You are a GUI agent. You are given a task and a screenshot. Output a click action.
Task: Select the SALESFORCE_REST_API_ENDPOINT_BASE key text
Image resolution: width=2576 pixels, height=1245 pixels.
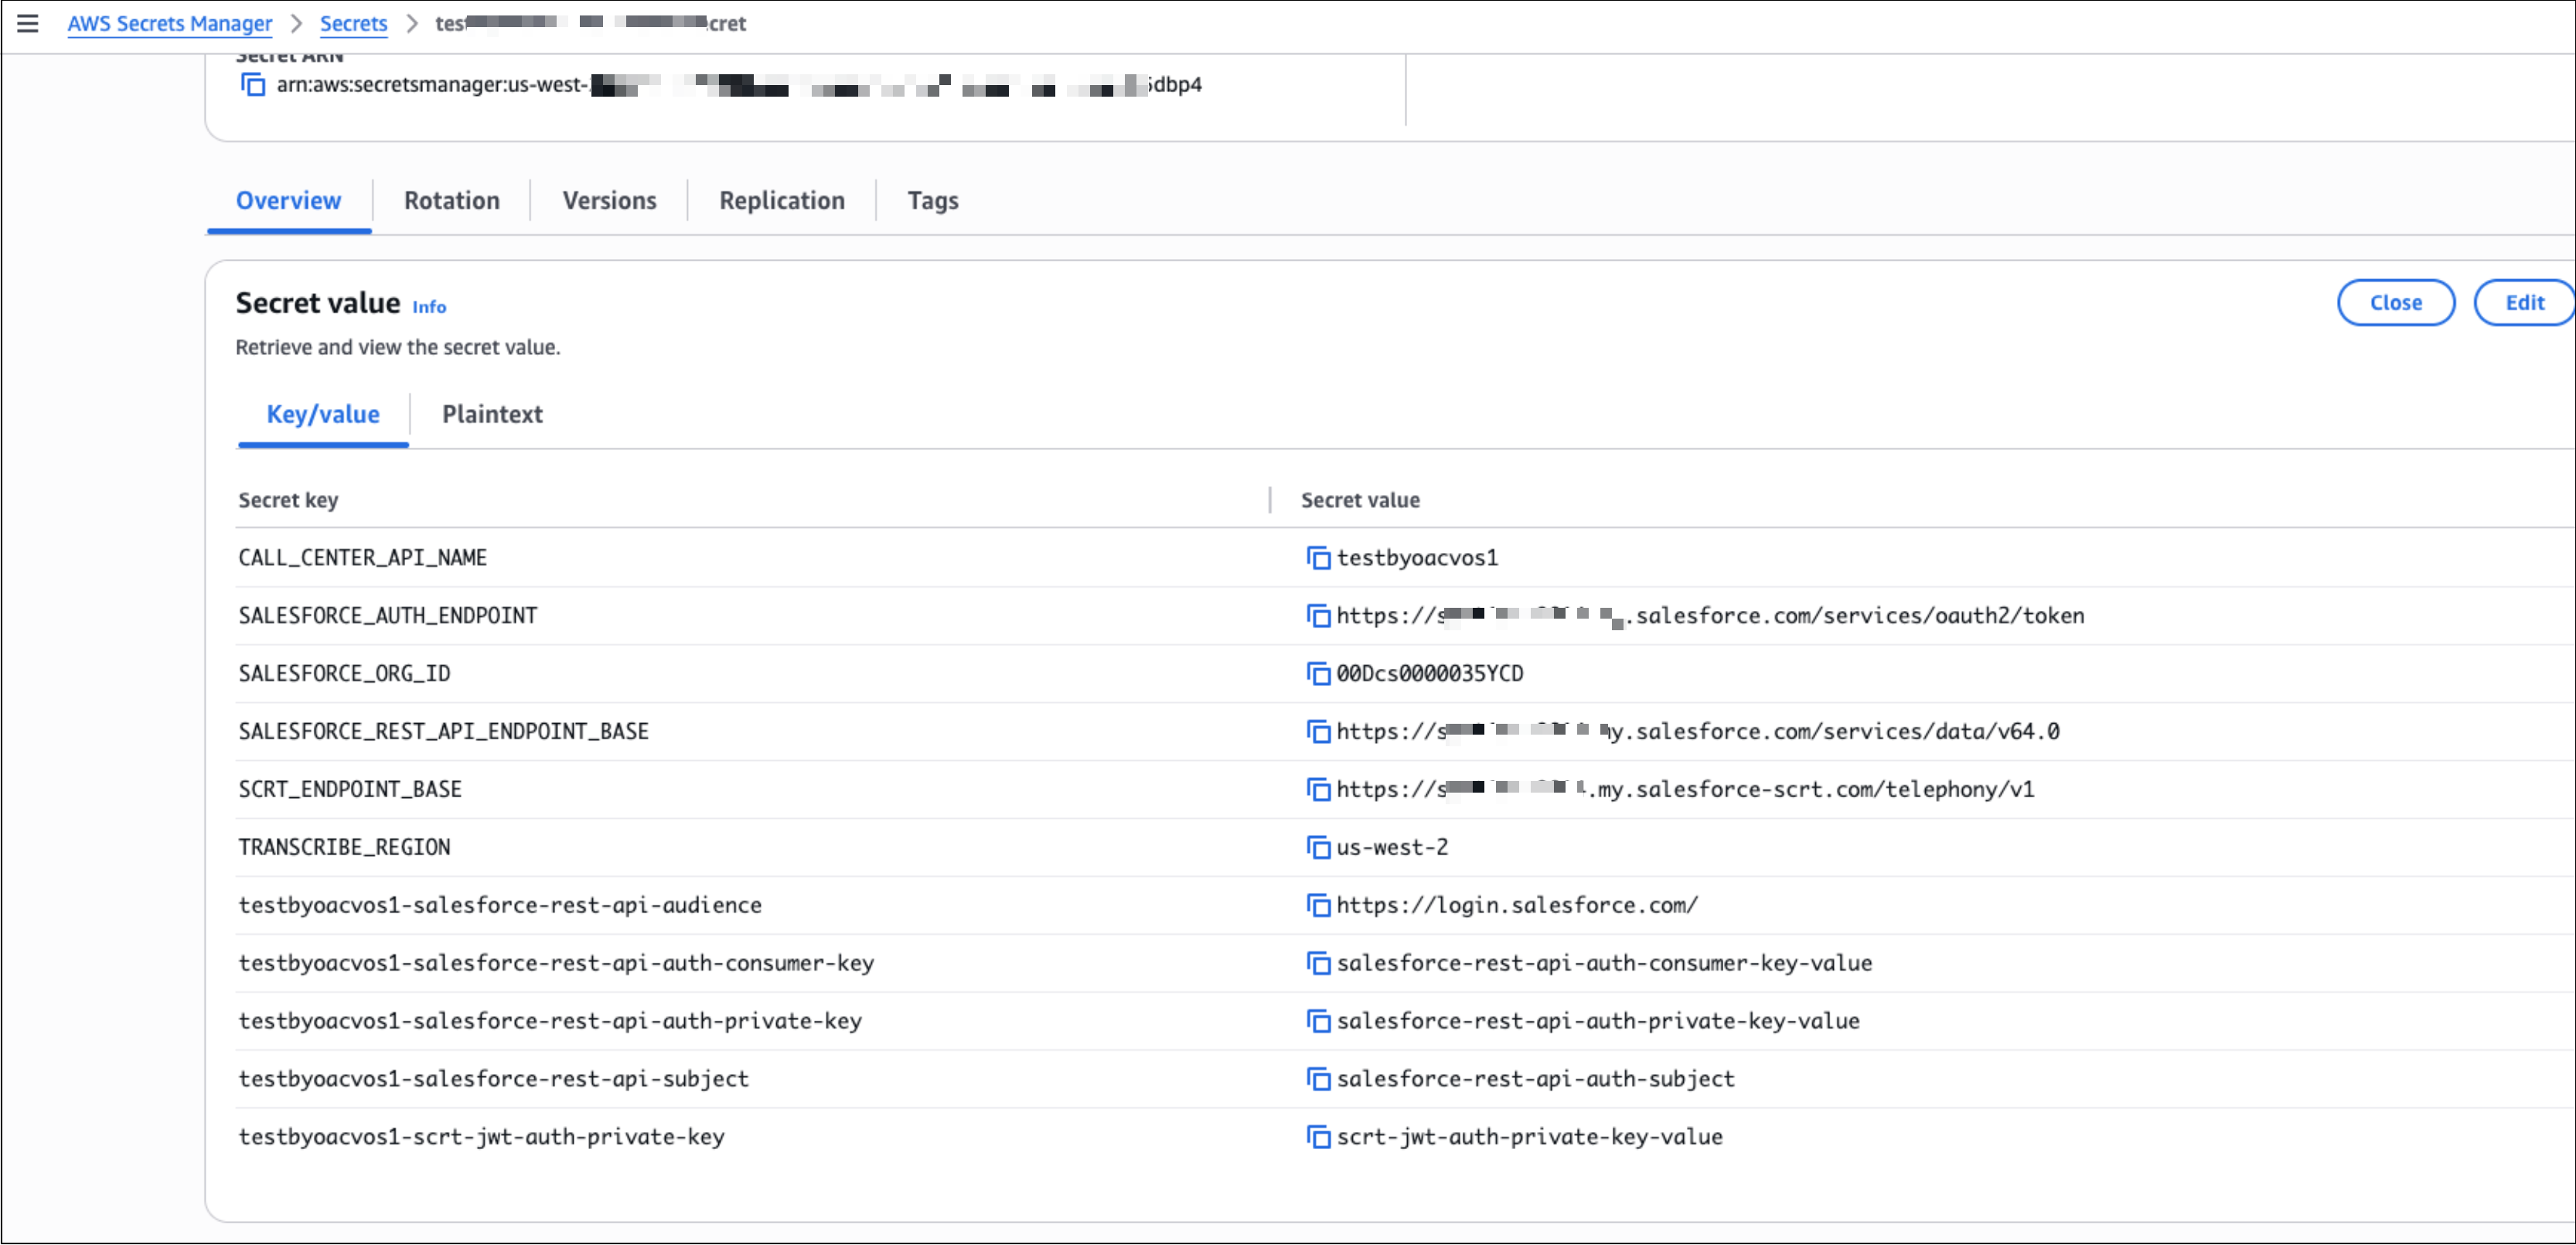[443, 732]
